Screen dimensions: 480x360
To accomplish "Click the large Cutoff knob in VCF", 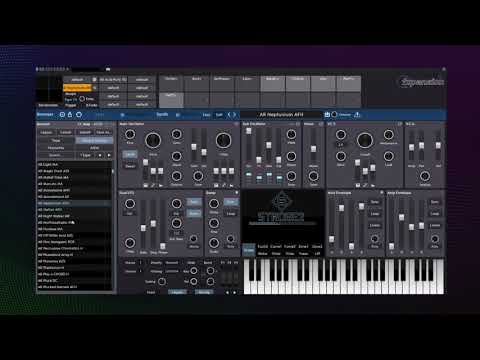I will (365, 140).
